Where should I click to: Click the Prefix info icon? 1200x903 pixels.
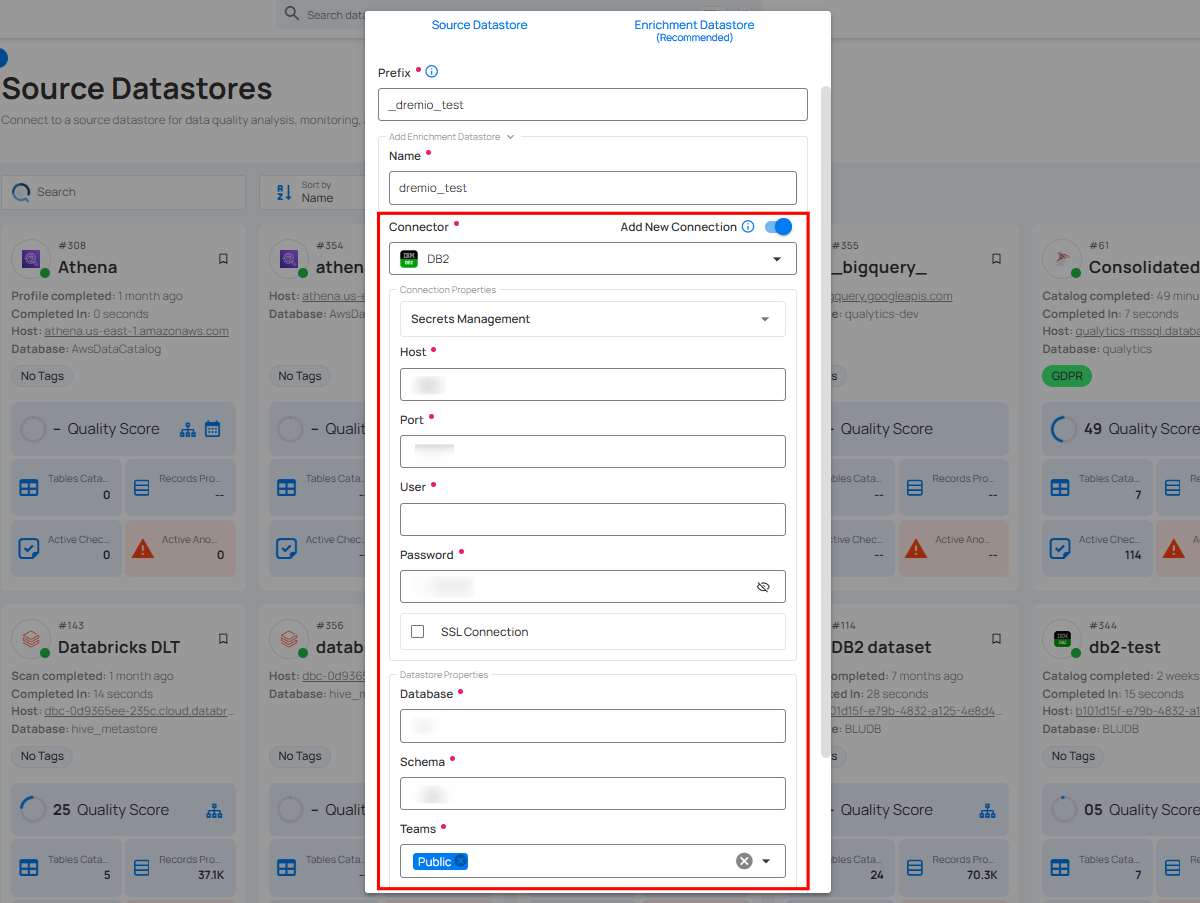tap(432, 72)
